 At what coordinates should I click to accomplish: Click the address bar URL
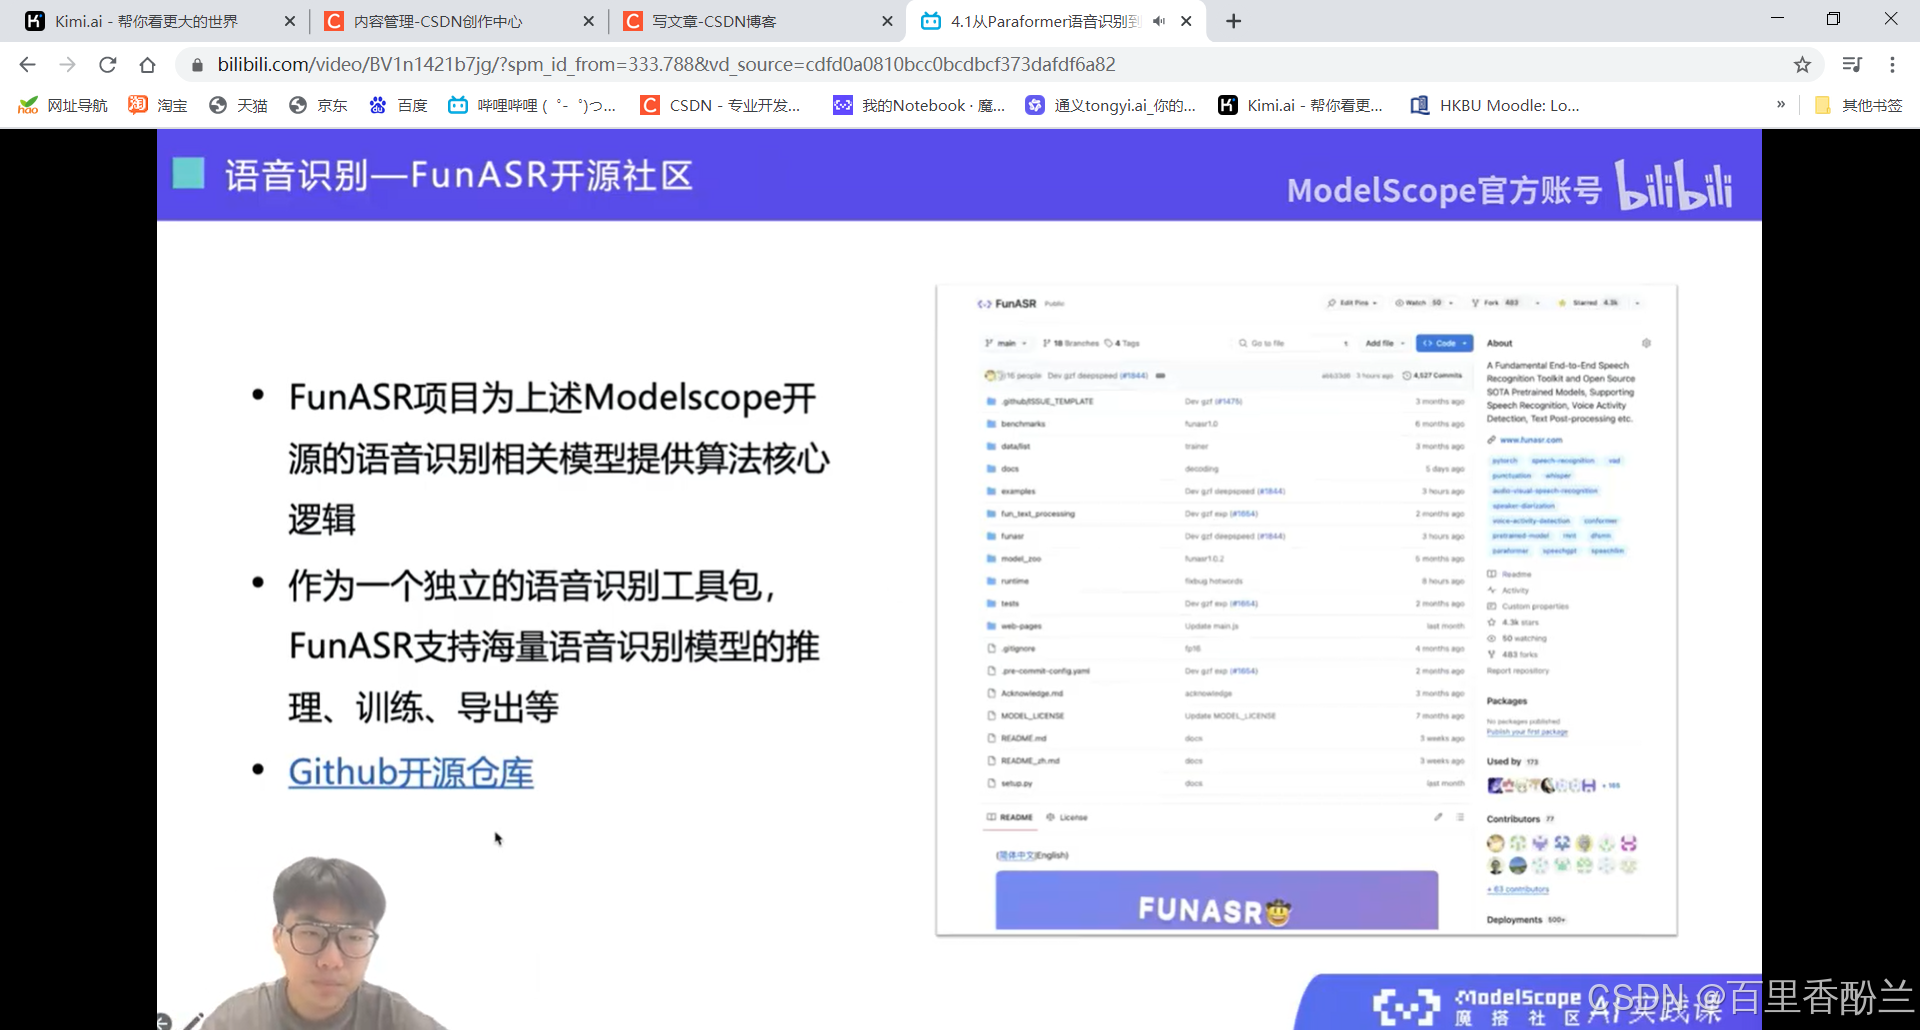click(x=666, y=65)
